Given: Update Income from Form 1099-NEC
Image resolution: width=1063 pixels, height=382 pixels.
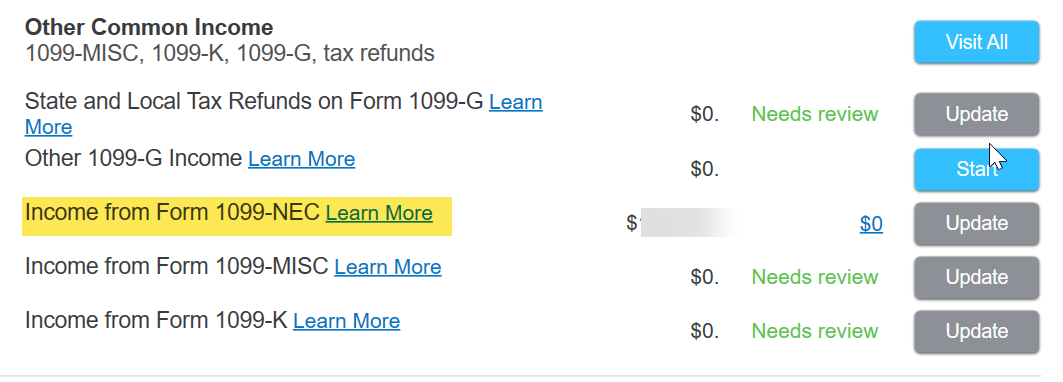Looking at the screenshot, I should pyautogui.click(x=976, y=223).
